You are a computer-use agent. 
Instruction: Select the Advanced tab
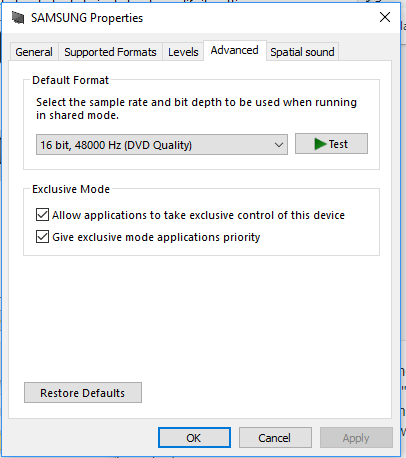pos(235,51)
